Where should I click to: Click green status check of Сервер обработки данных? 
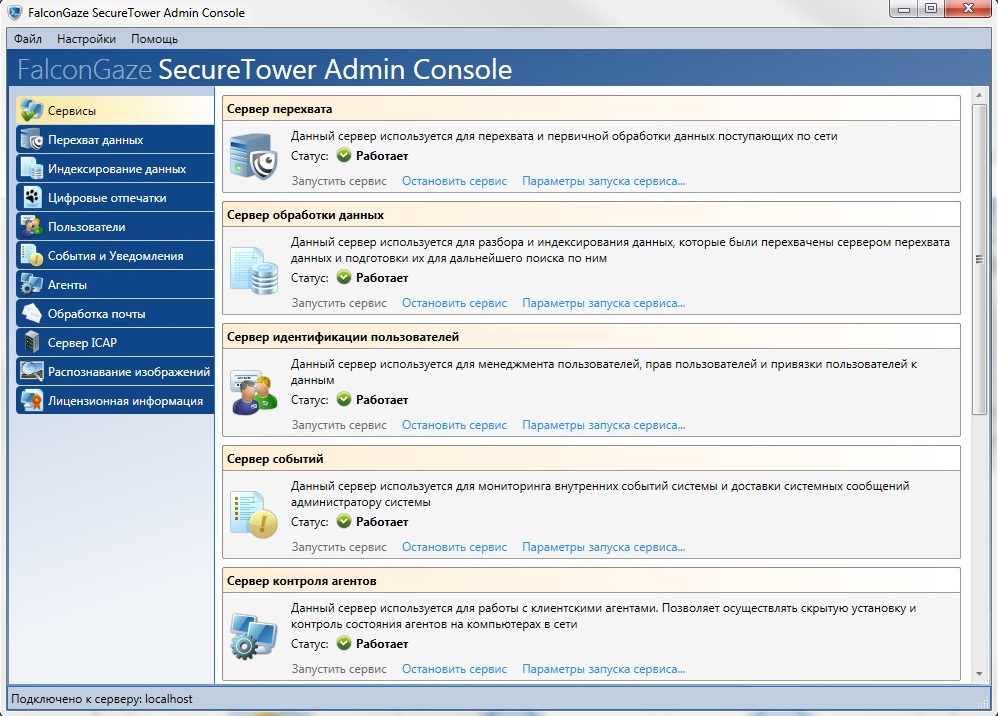[344, 277]
